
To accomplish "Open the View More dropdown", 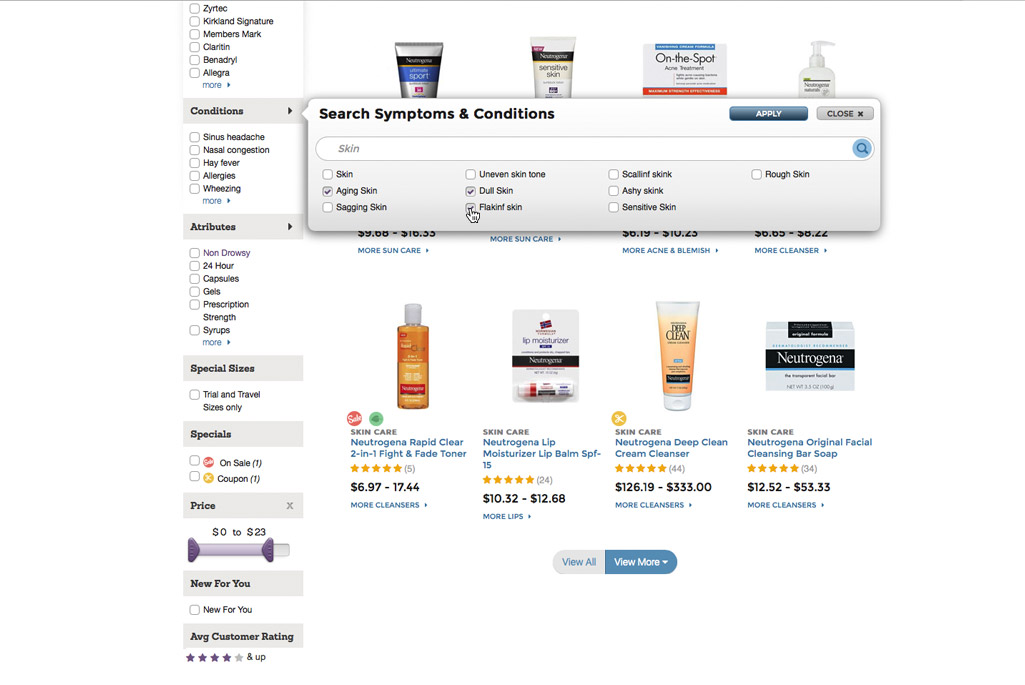I will [641, 562].
